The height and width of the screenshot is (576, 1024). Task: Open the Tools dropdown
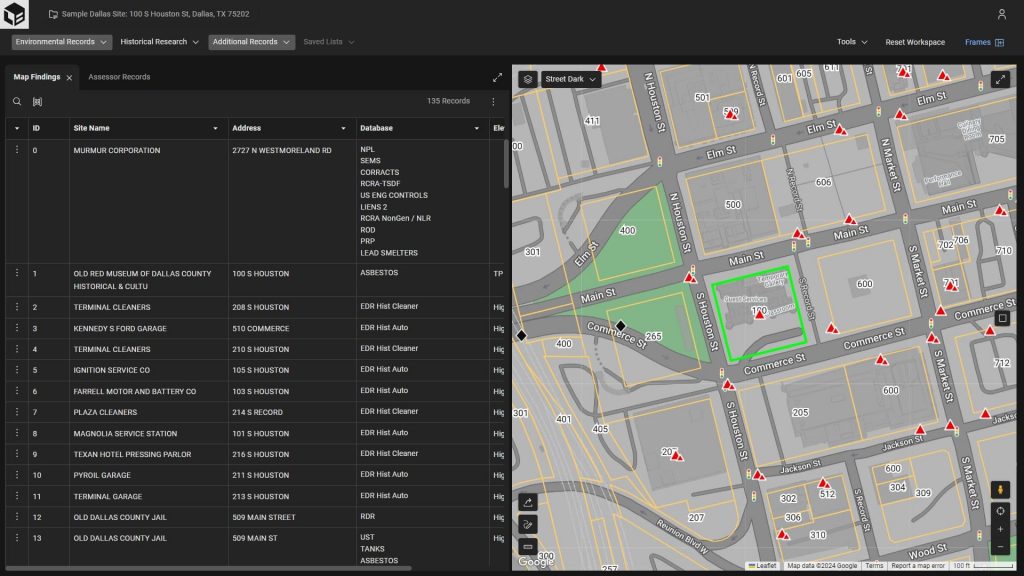click(852, 42)
